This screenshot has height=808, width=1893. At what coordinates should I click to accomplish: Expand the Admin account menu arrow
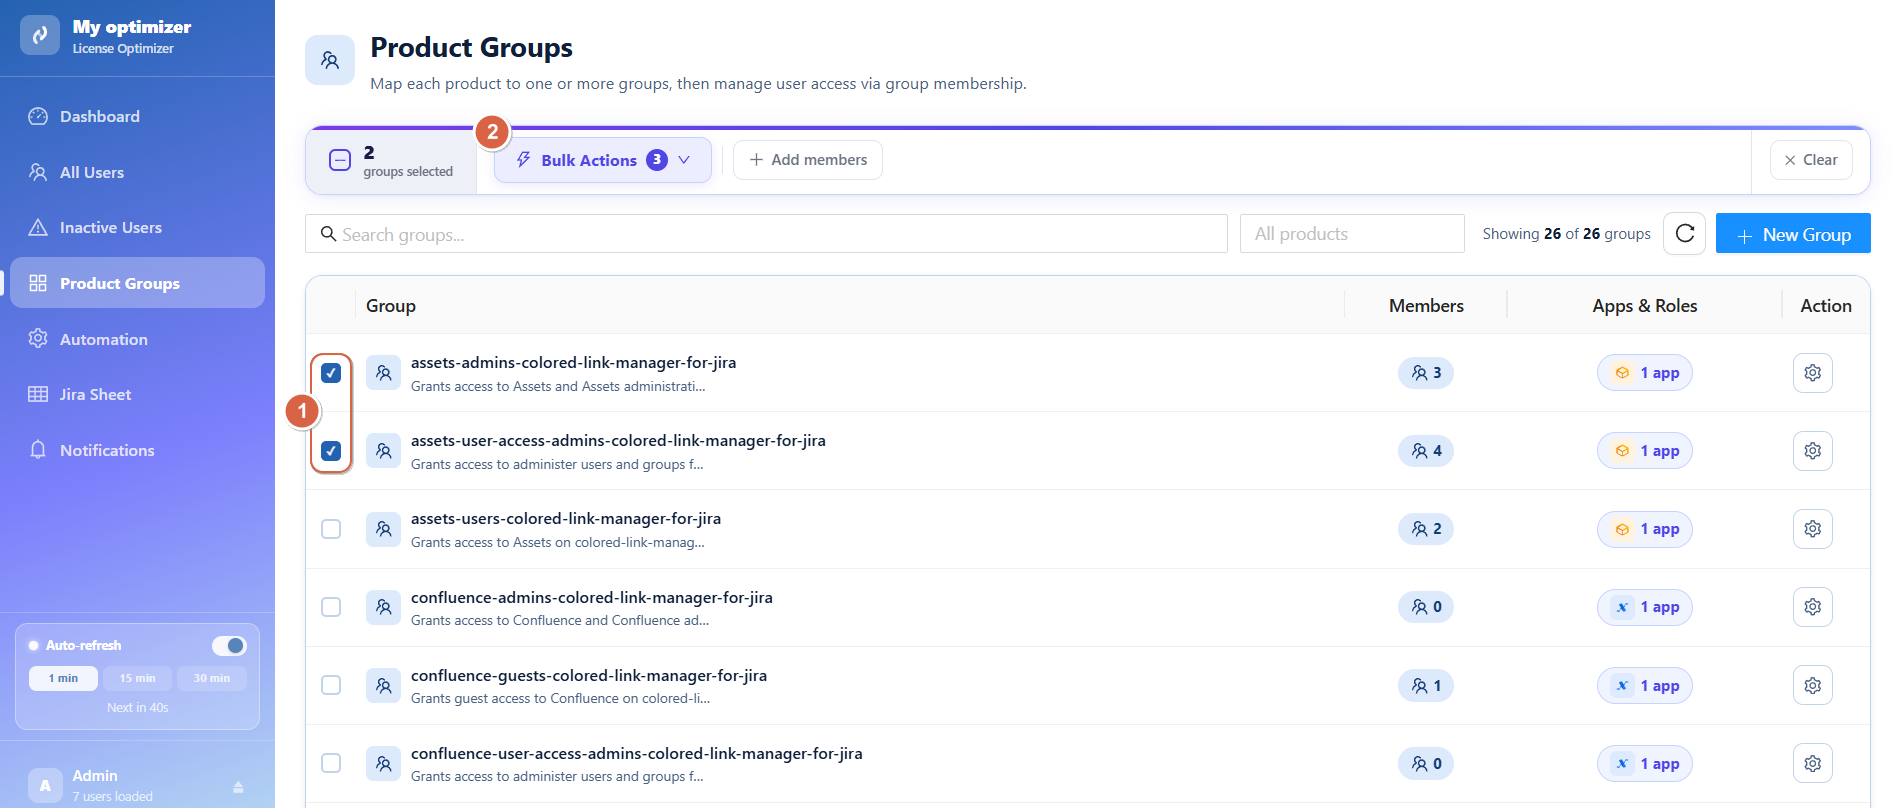[x=238, y=787]
